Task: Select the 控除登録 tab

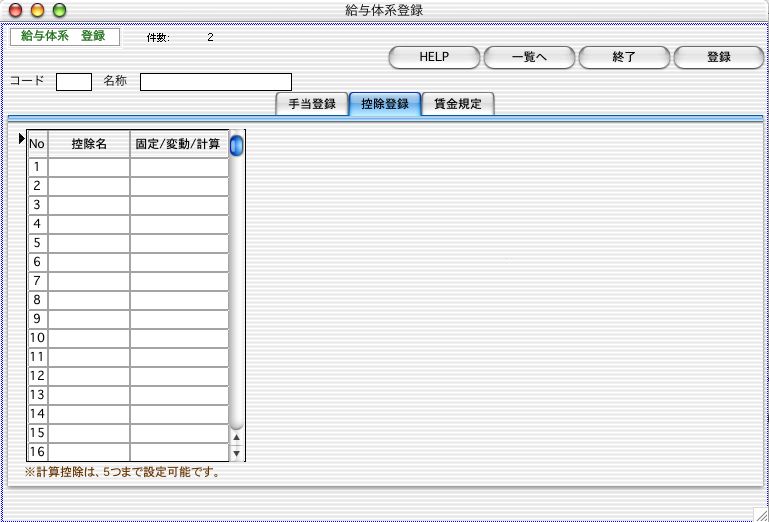Action: tap(384, 104)
